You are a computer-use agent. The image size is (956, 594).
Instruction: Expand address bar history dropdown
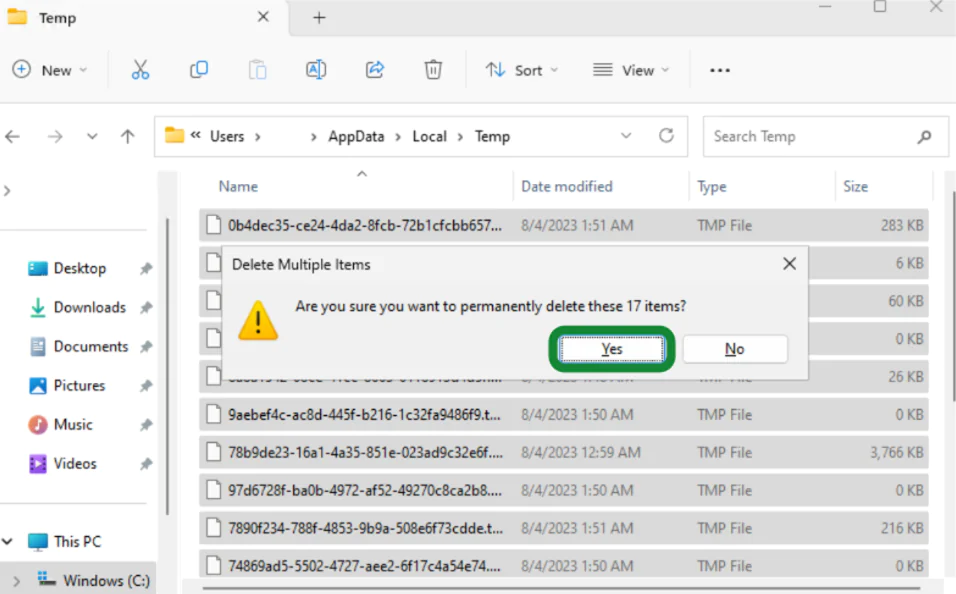pos(626,135)
